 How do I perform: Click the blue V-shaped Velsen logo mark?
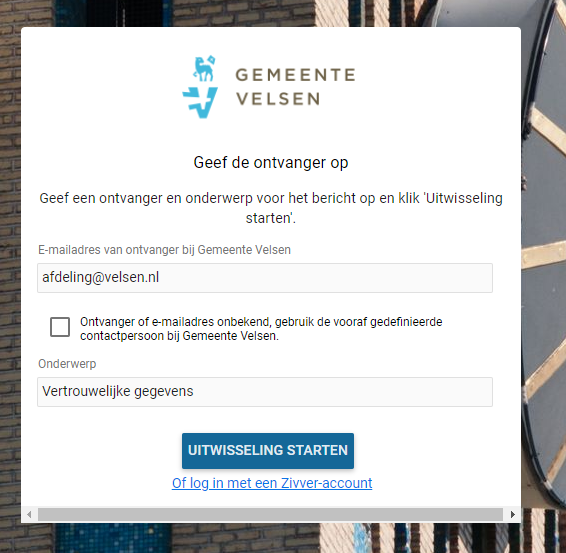200,103
